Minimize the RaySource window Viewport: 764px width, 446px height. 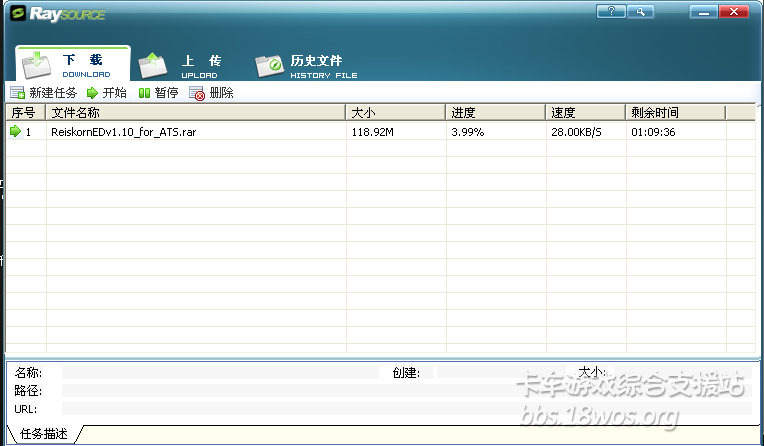coord(704,12)
